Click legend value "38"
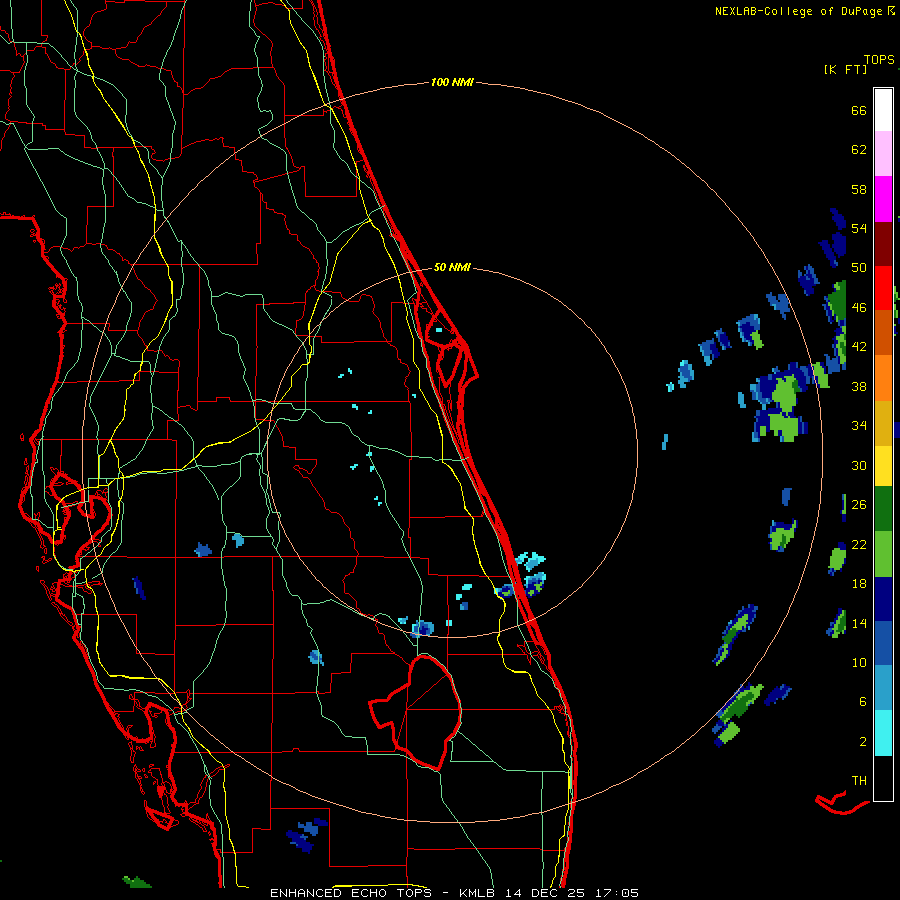The height and width of the screenshot is (900, 900). (859, 386)
